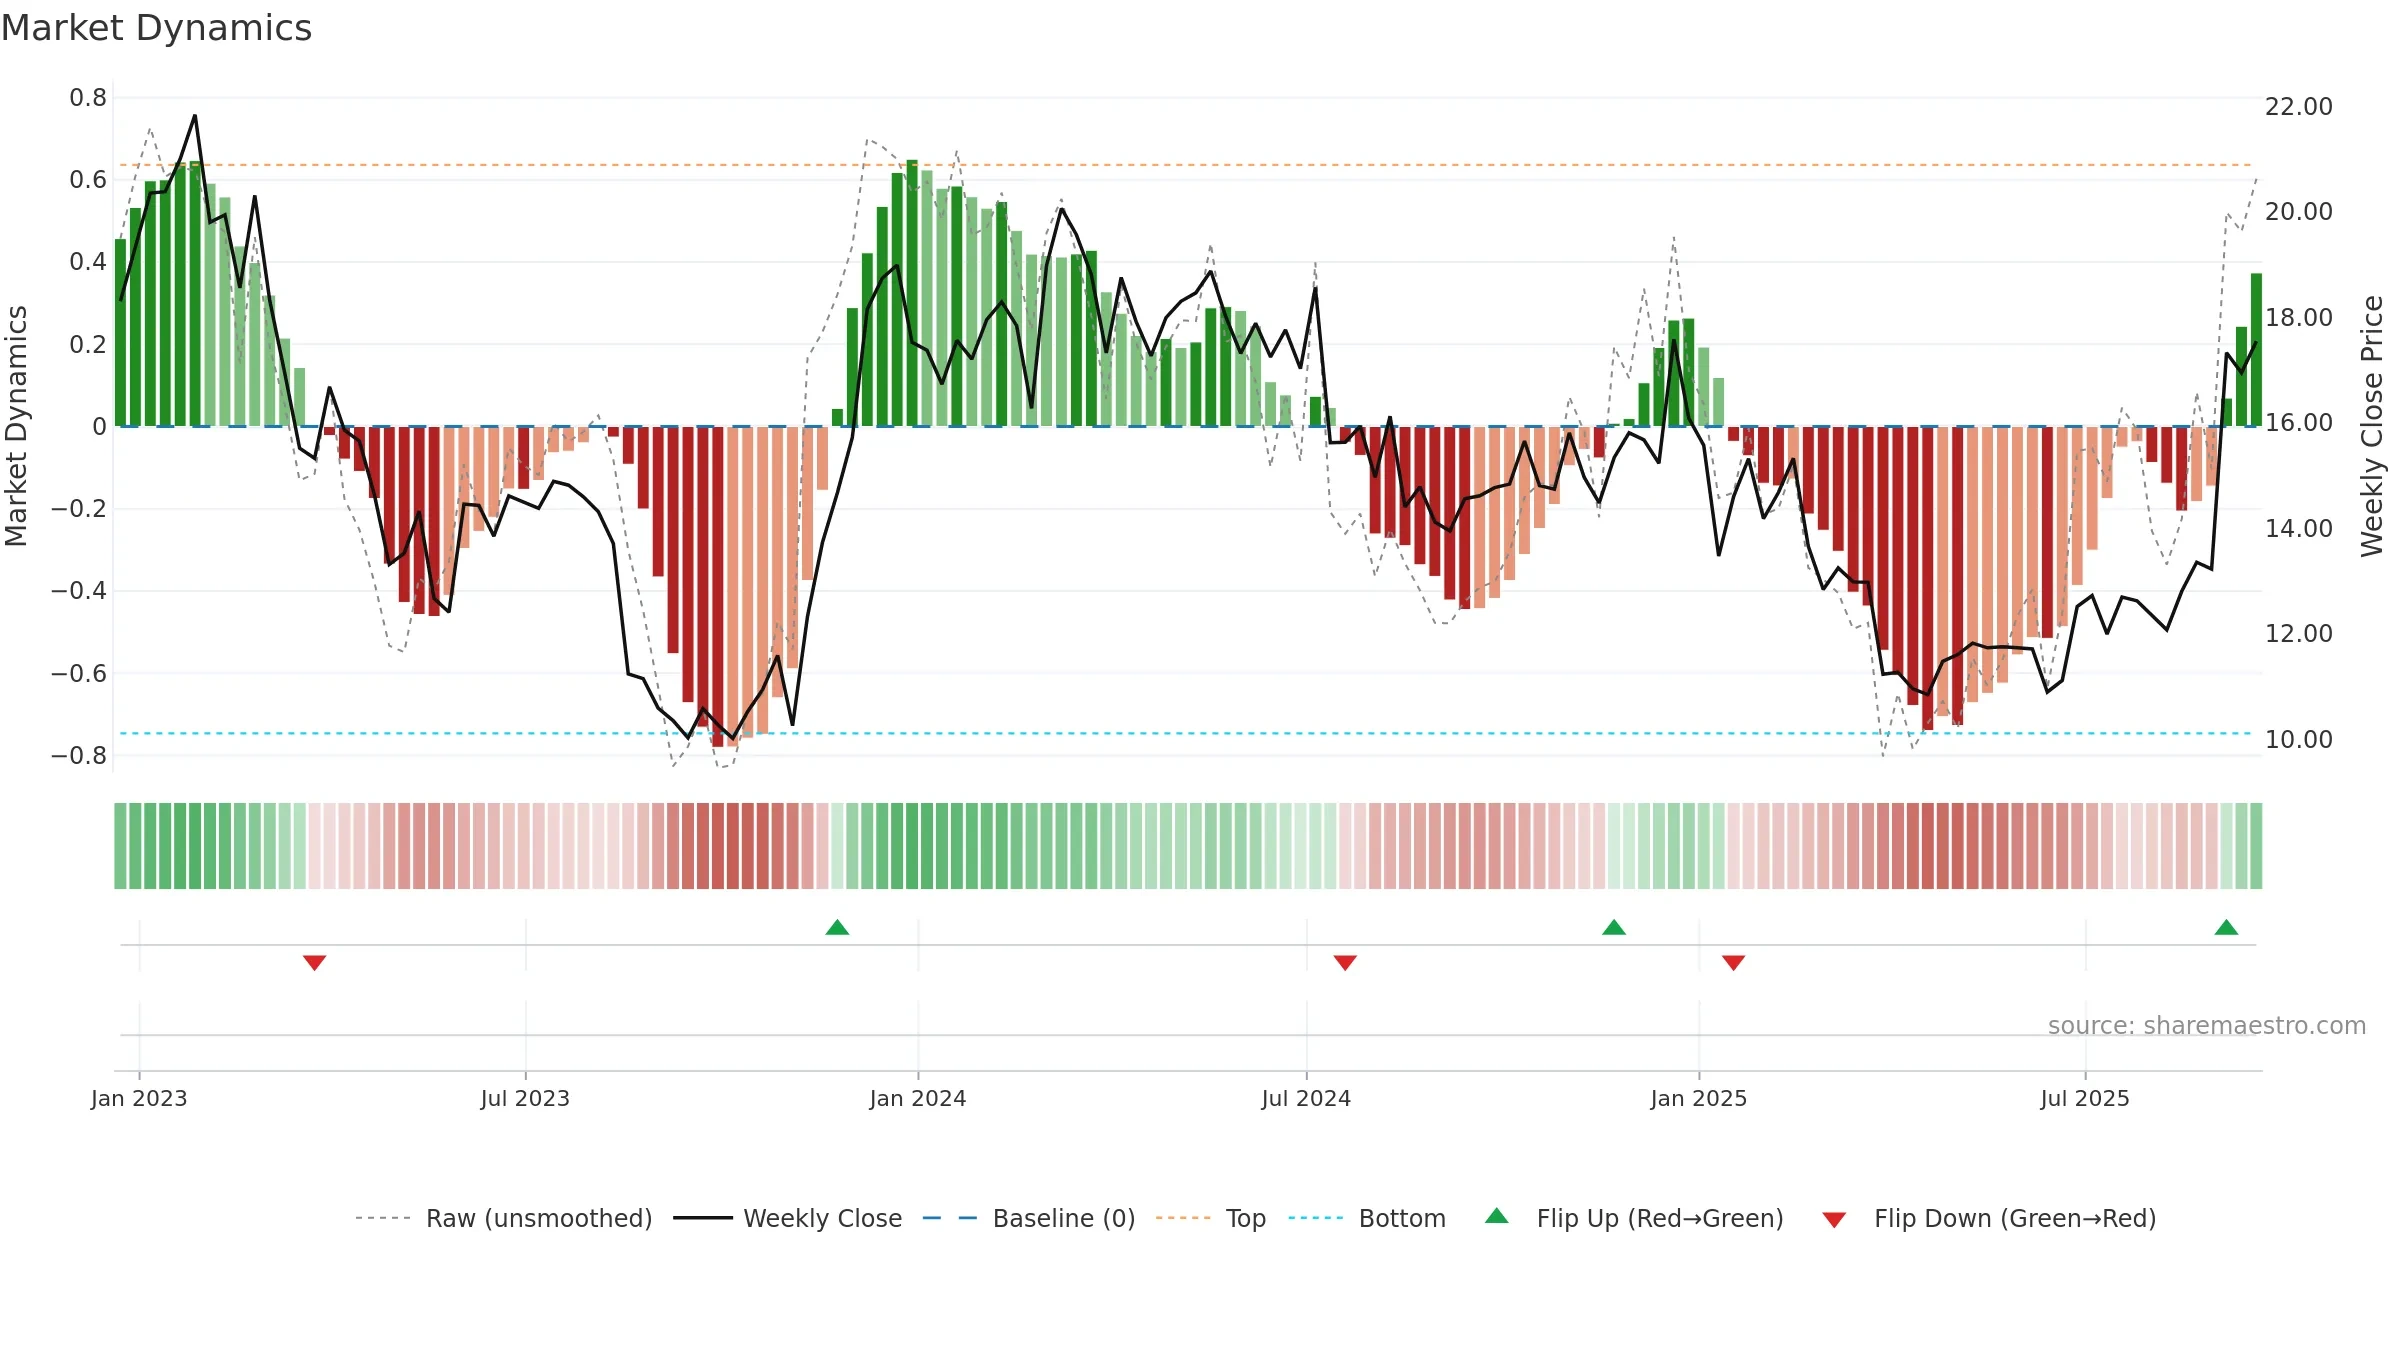Click the Jan 2025 x-axis label

[1699, 1098]
